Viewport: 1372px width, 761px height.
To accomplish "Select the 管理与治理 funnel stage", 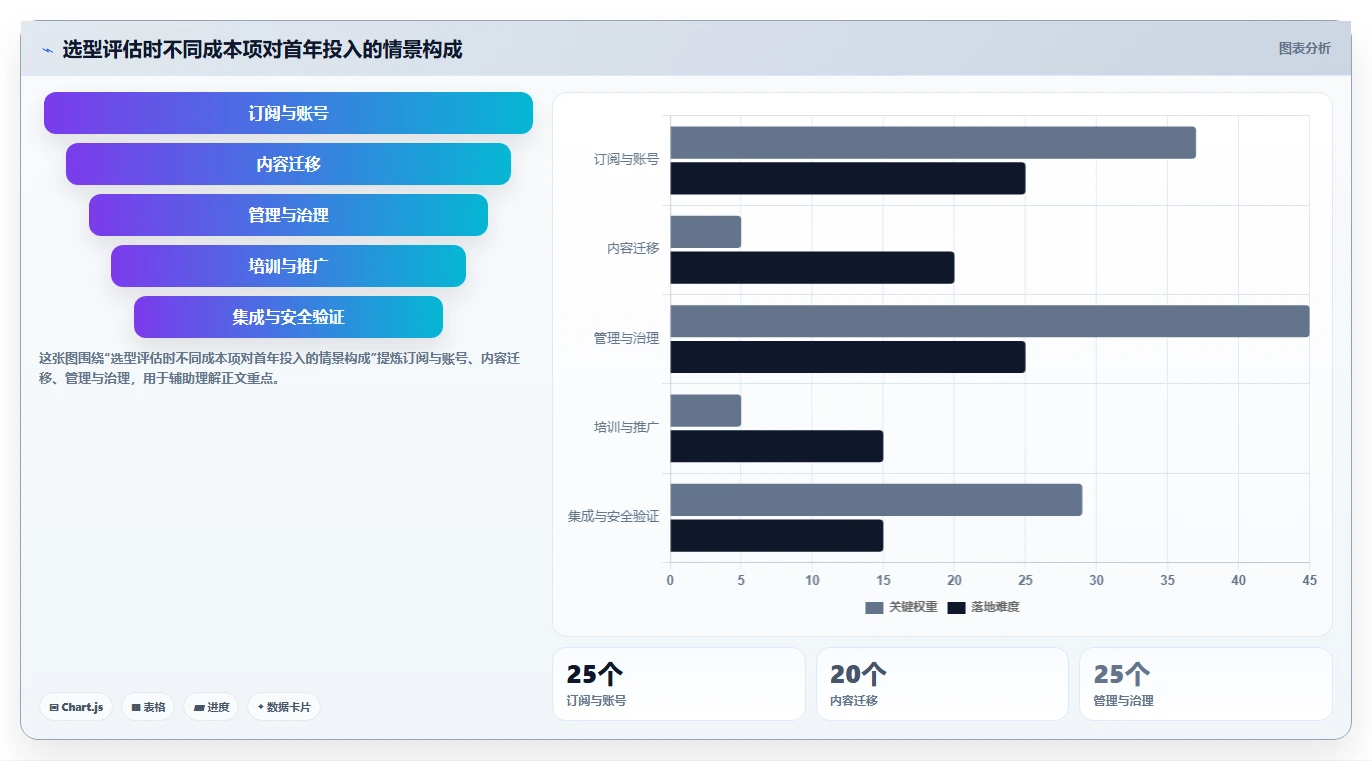I will point(288,215).
